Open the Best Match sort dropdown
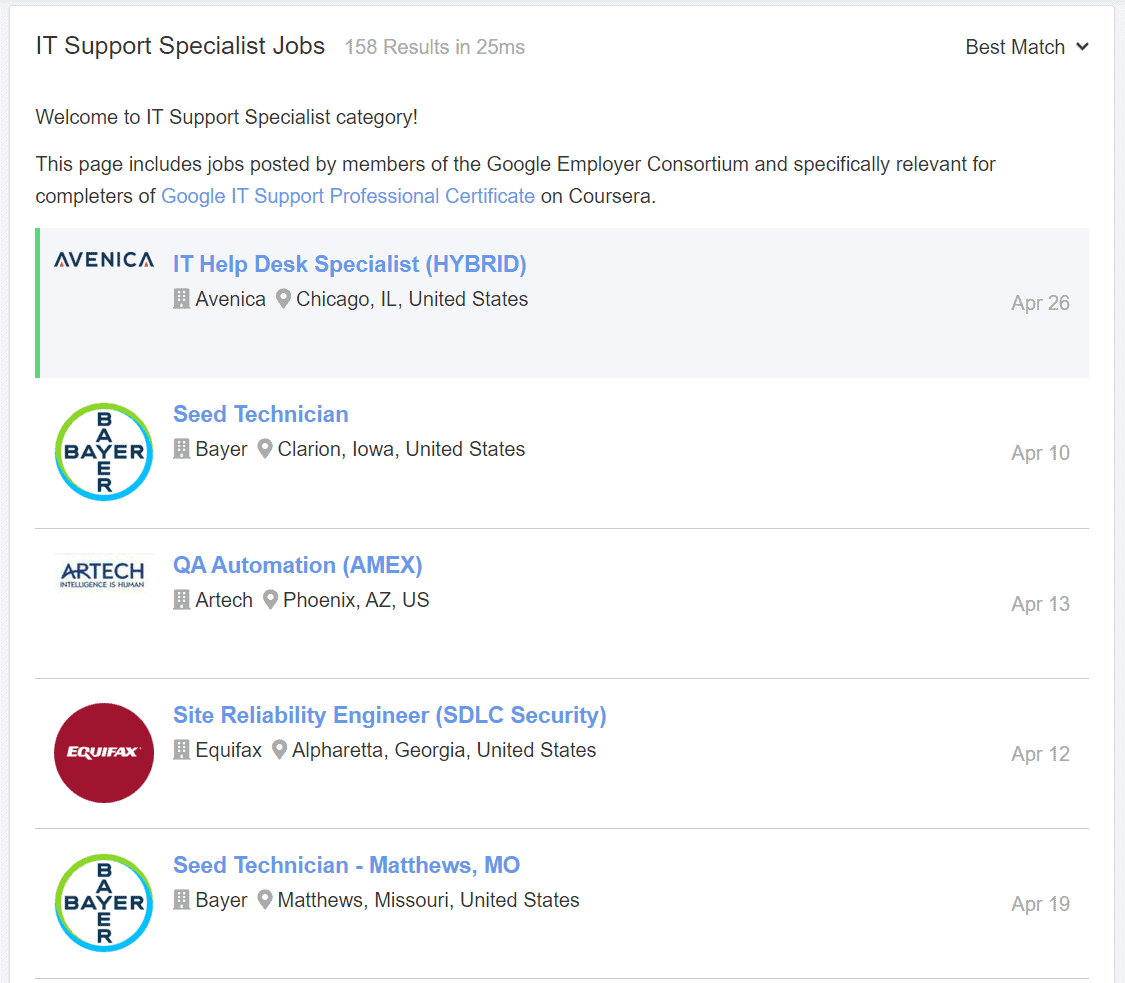1125x983 pixels. (1014, 46)
